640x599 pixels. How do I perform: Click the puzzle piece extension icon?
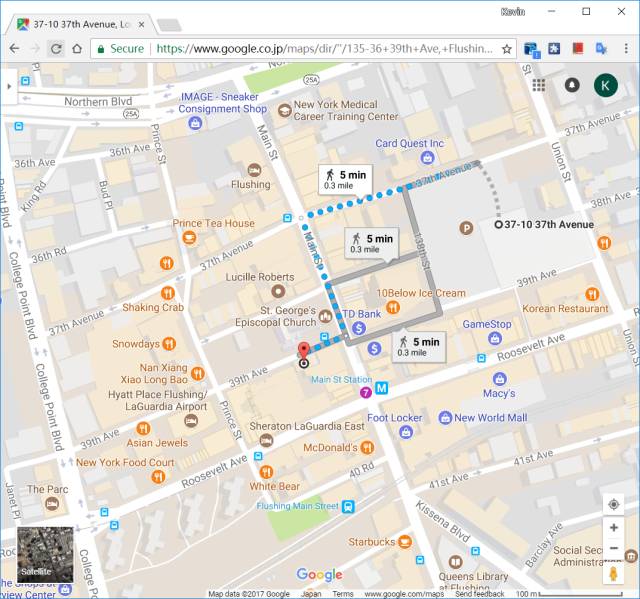(554, 49)
